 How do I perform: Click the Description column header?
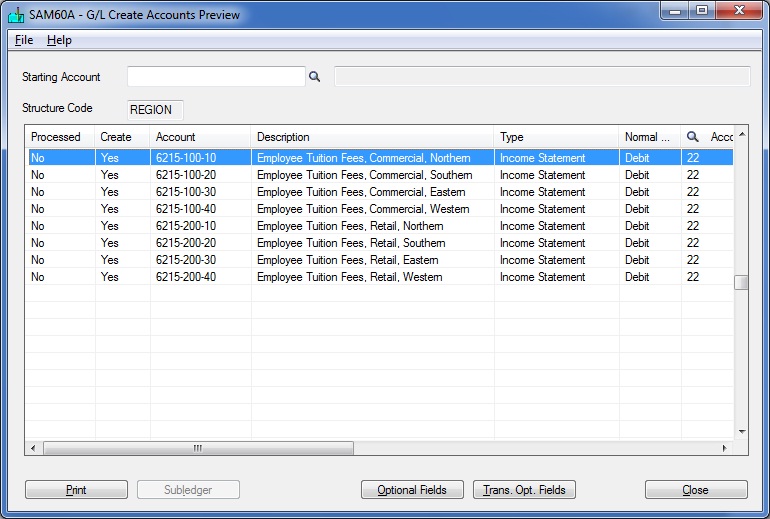pyautogui.click(x=372, y=137)
